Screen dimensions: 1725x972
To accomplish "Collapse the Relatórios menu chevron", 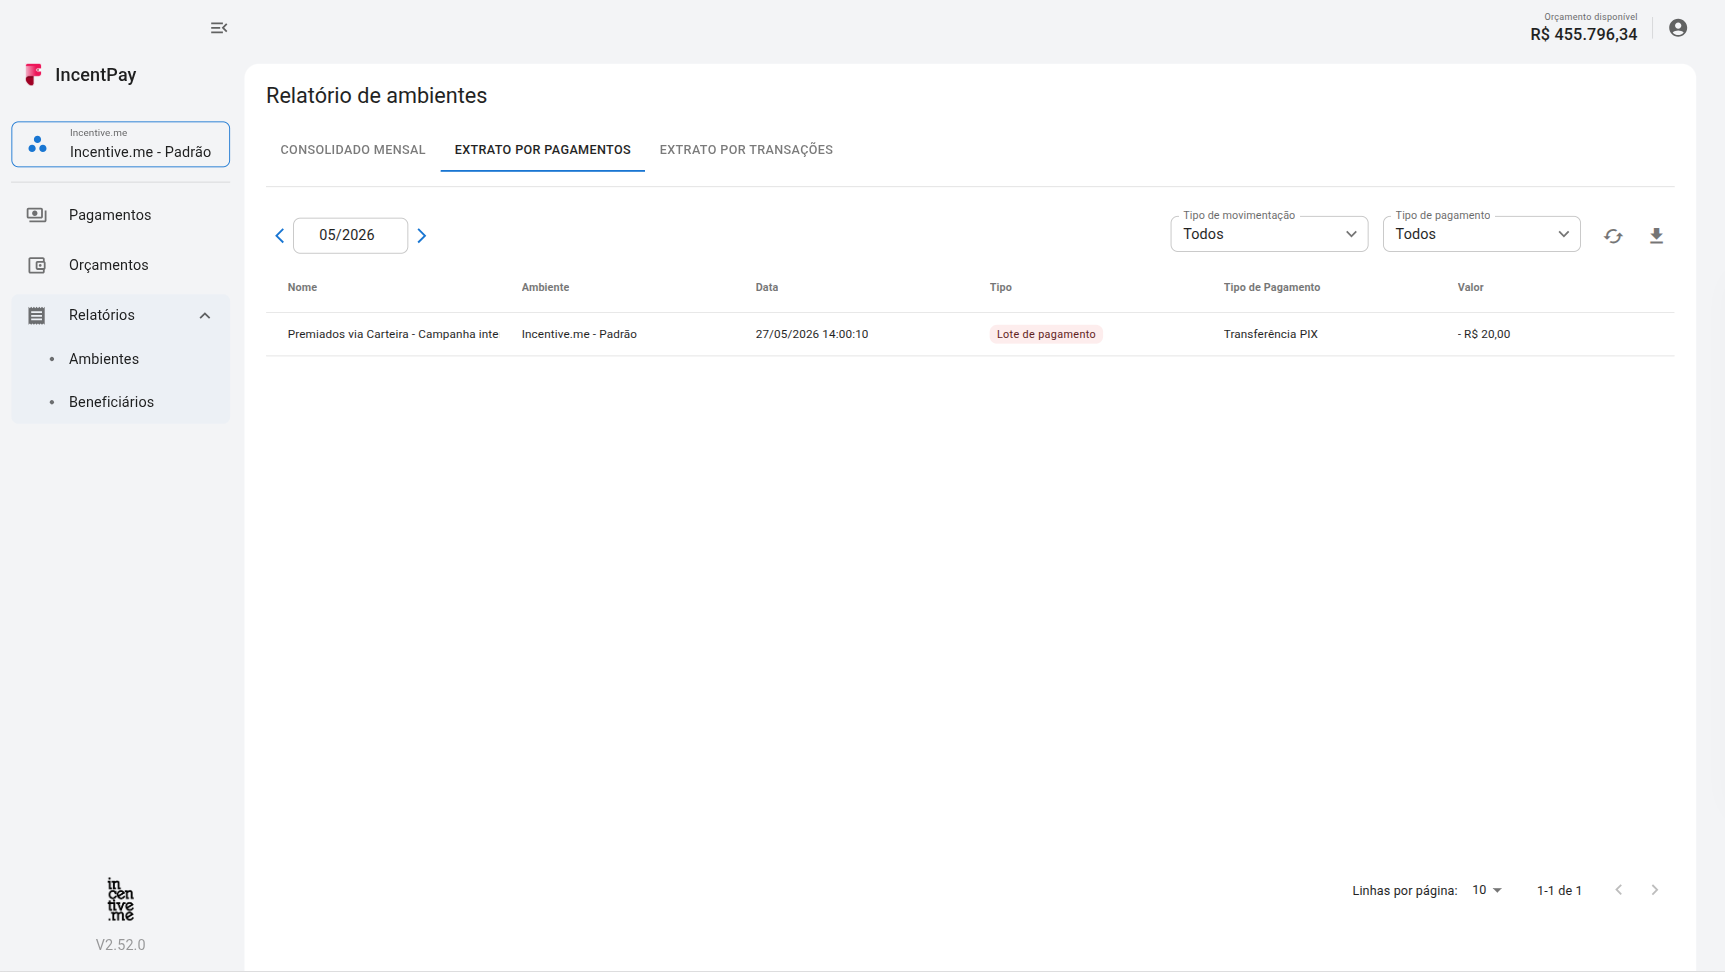I will click(205, 315).
